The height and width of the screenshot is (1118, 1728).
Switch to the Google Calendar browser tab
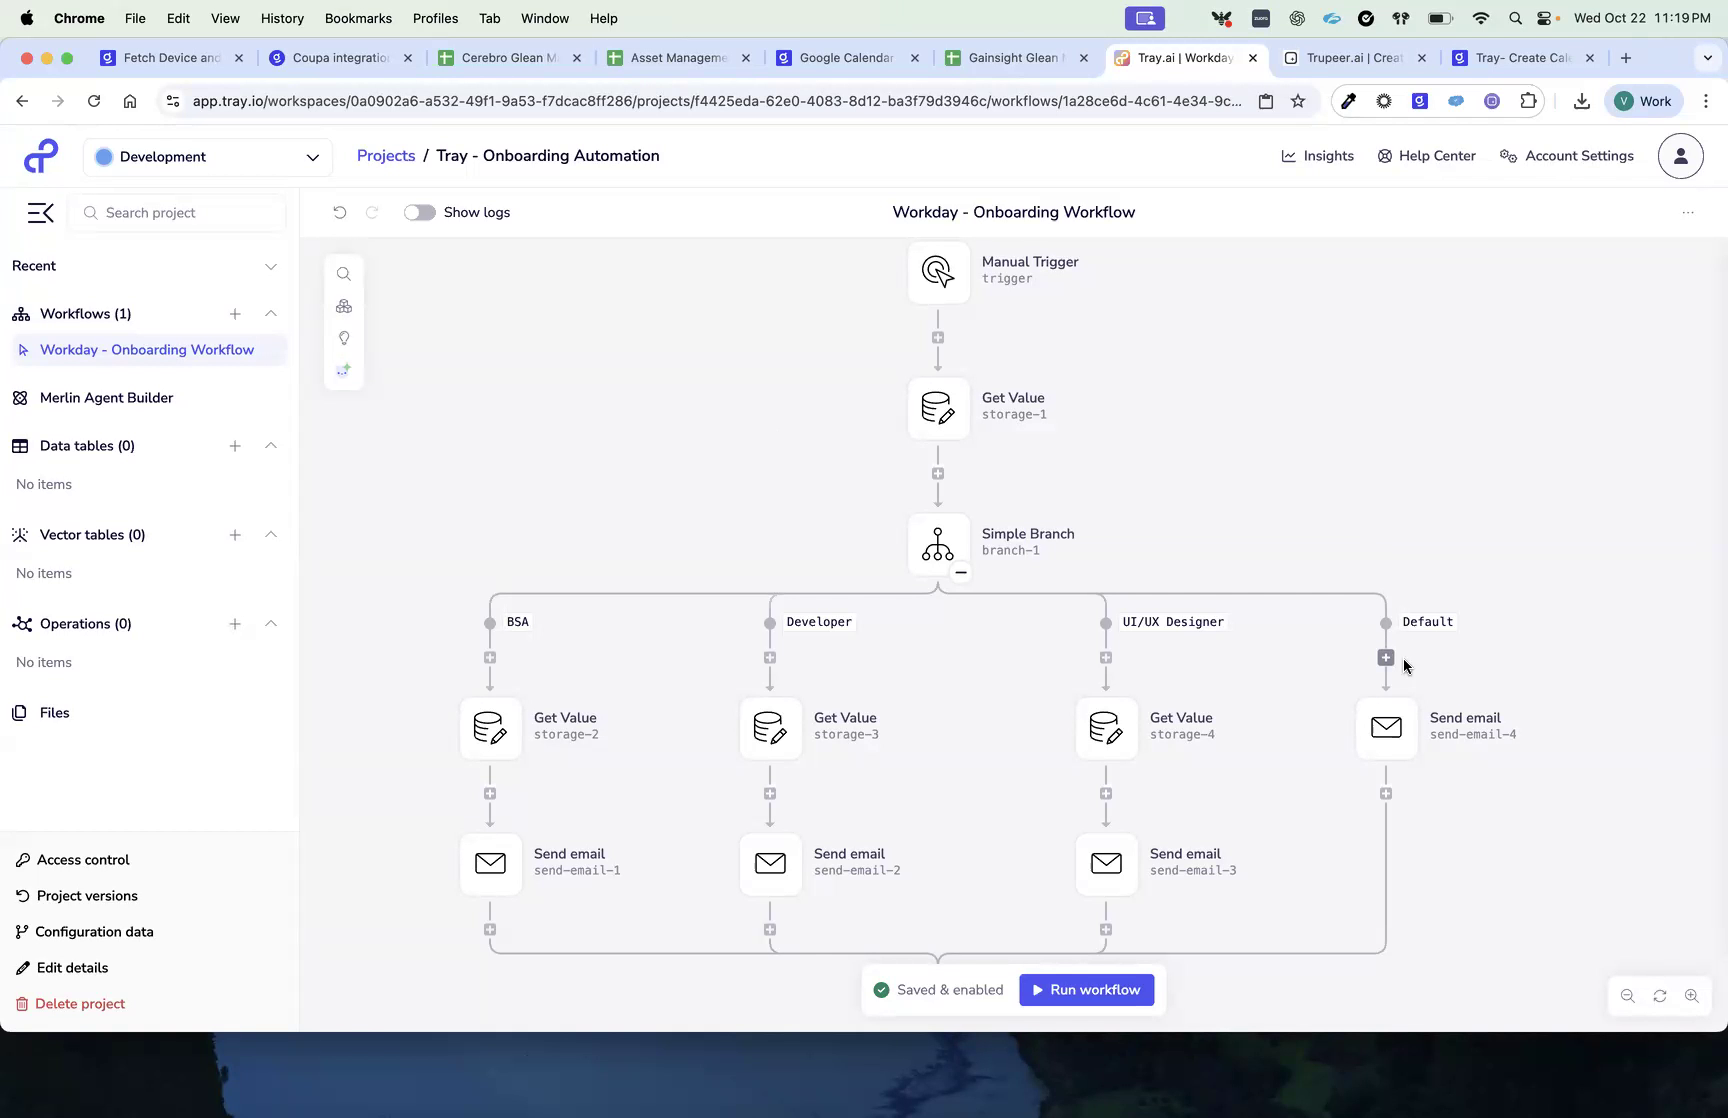[x=845, y=58]
